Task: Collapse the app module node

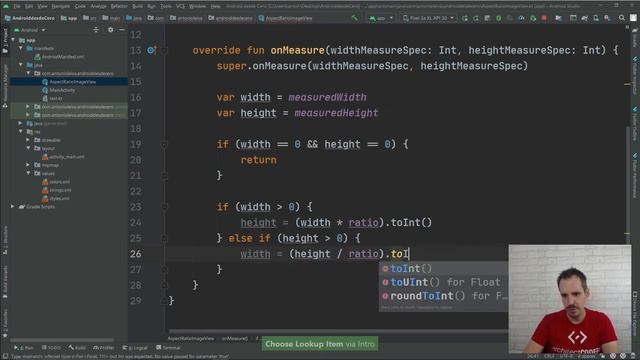Action: (13, 40)
